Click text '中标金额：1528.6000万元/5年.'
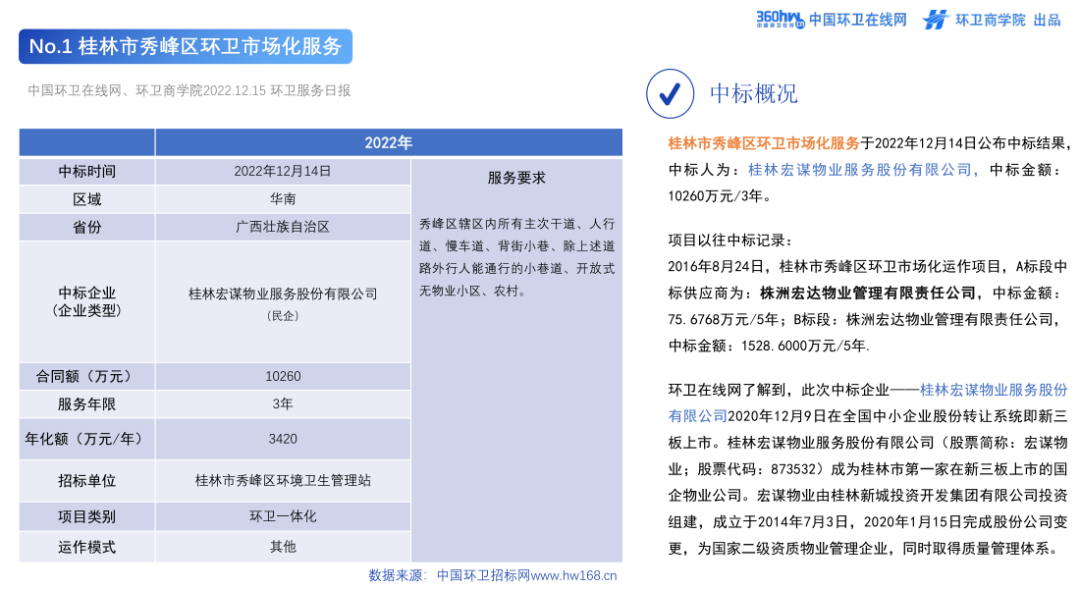Screen dimensions: 1080x589 [x=769, y=346]
